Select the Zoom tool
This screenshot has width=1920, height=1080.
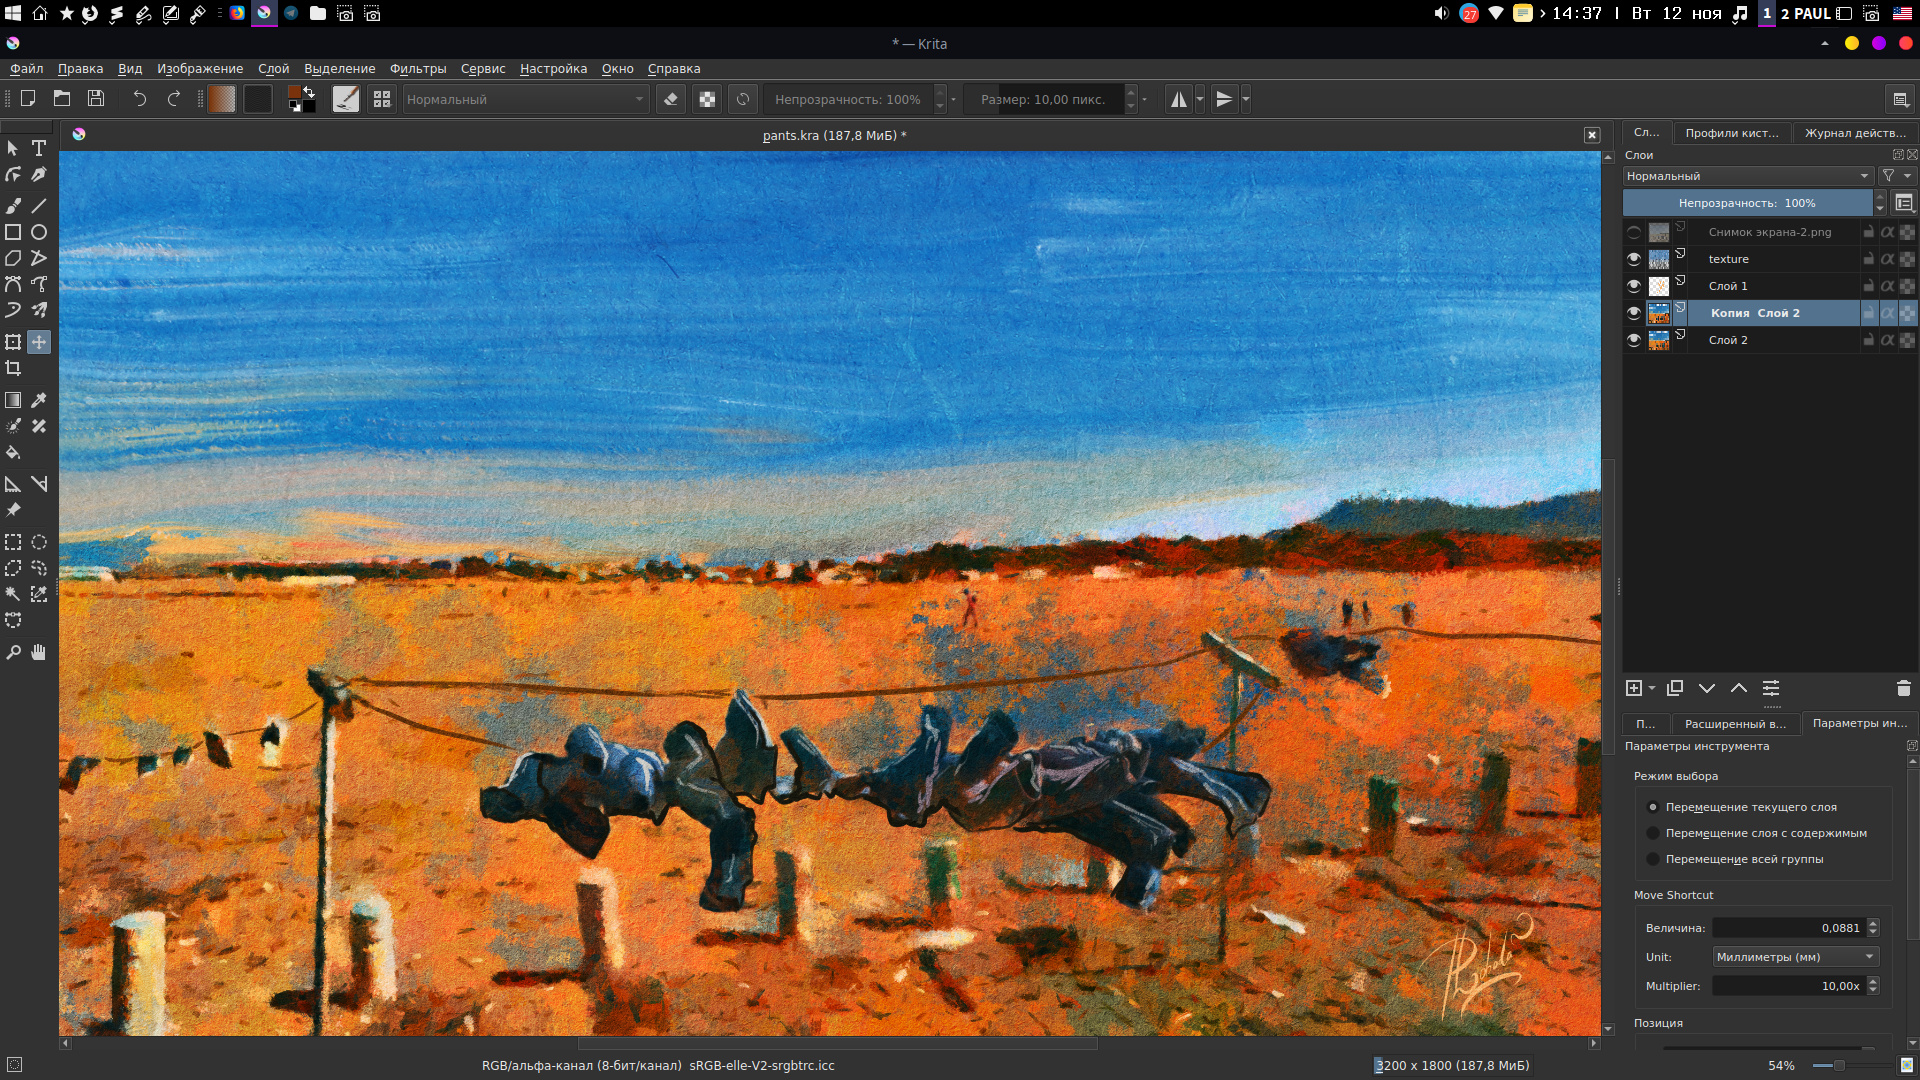pos(13,652)
